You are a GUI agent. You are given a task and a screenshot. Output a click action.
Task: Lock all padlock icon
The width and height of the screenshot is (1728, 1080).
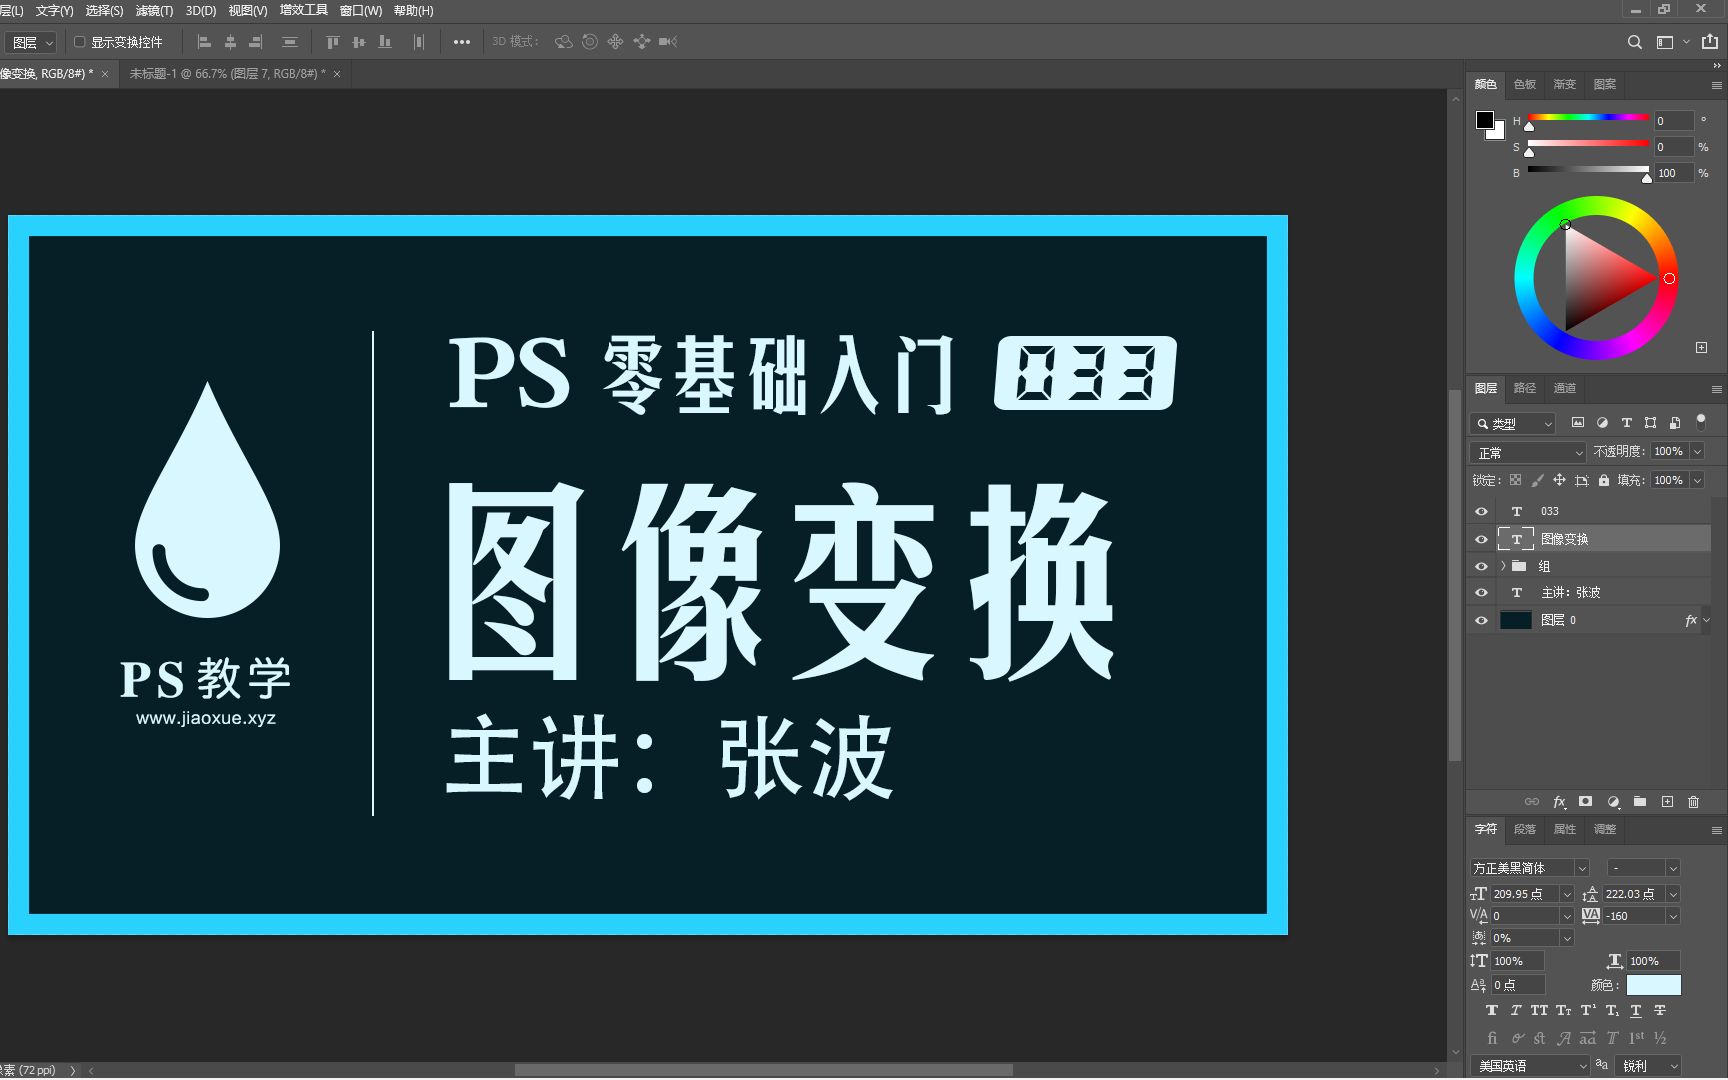(x=1604, y=481)
